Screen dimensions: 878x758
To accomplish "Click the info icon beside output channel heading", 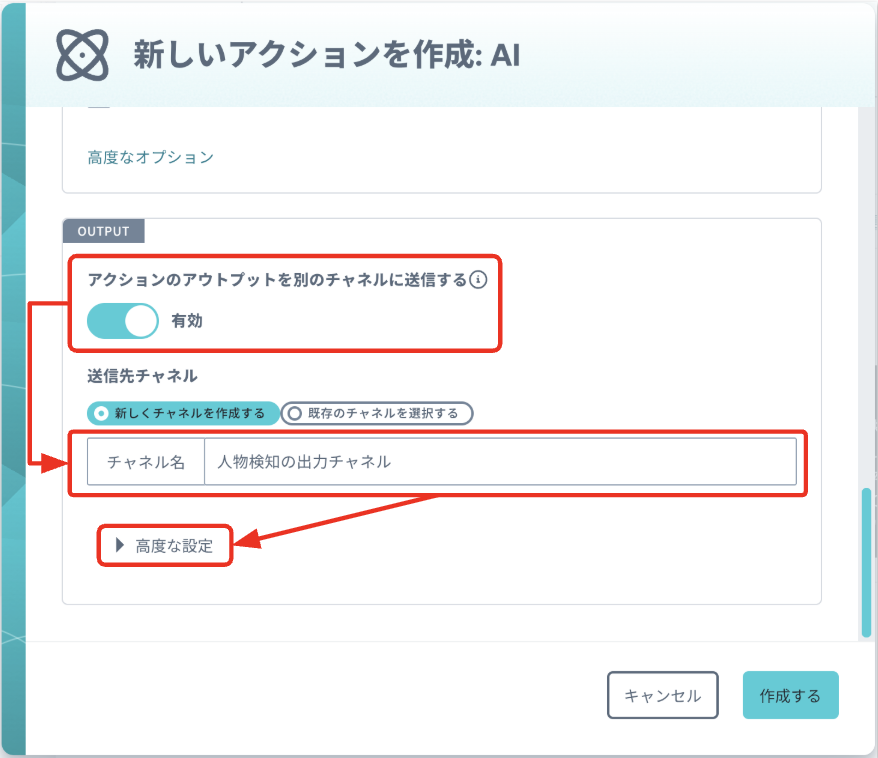I will pos(478,279).
